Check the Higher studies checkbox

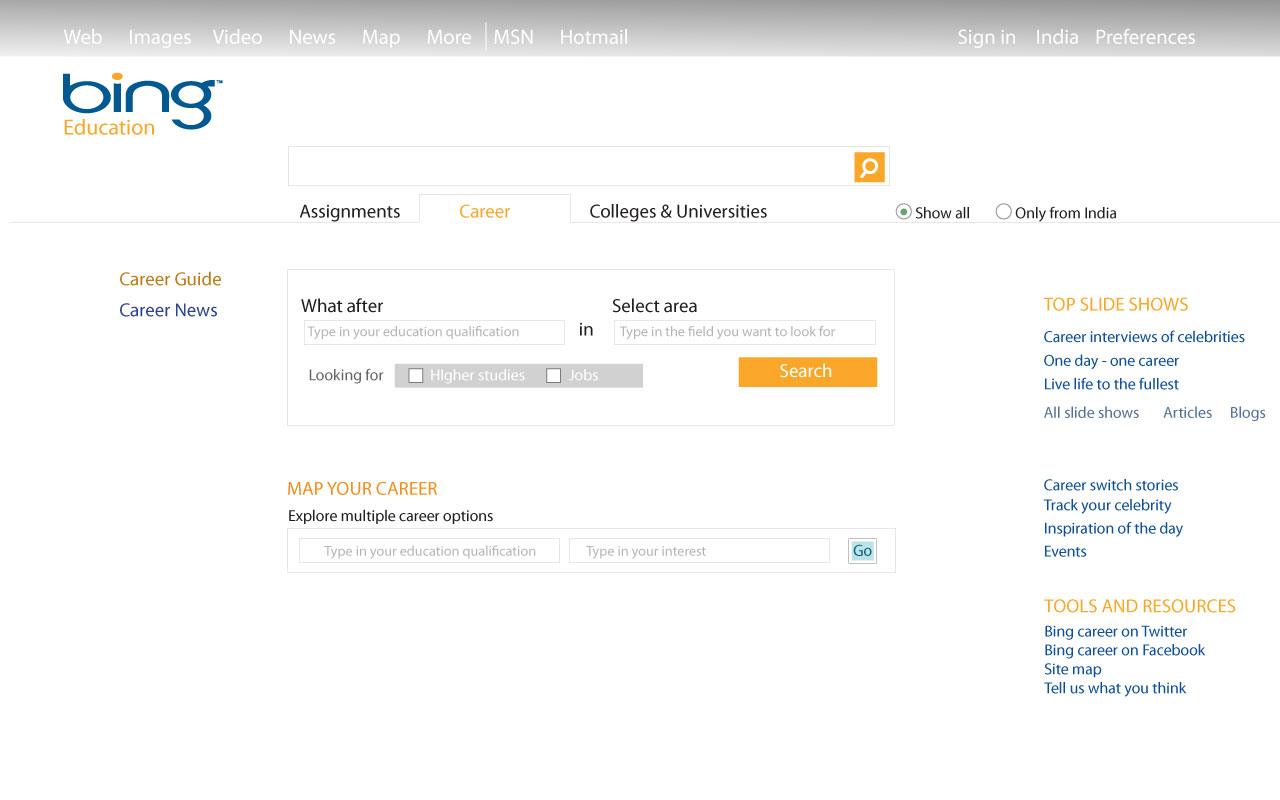415,375
